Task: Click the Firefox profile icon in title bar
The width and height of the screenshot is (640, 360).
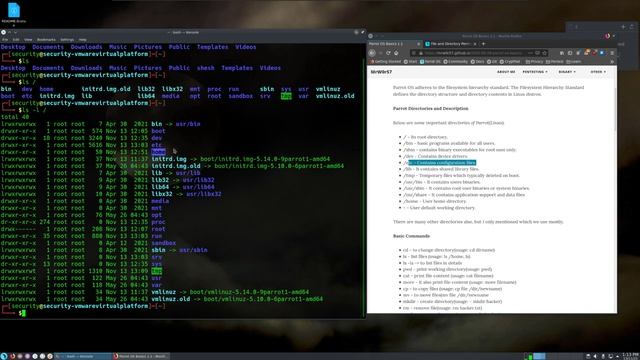Action: [607, 36]
